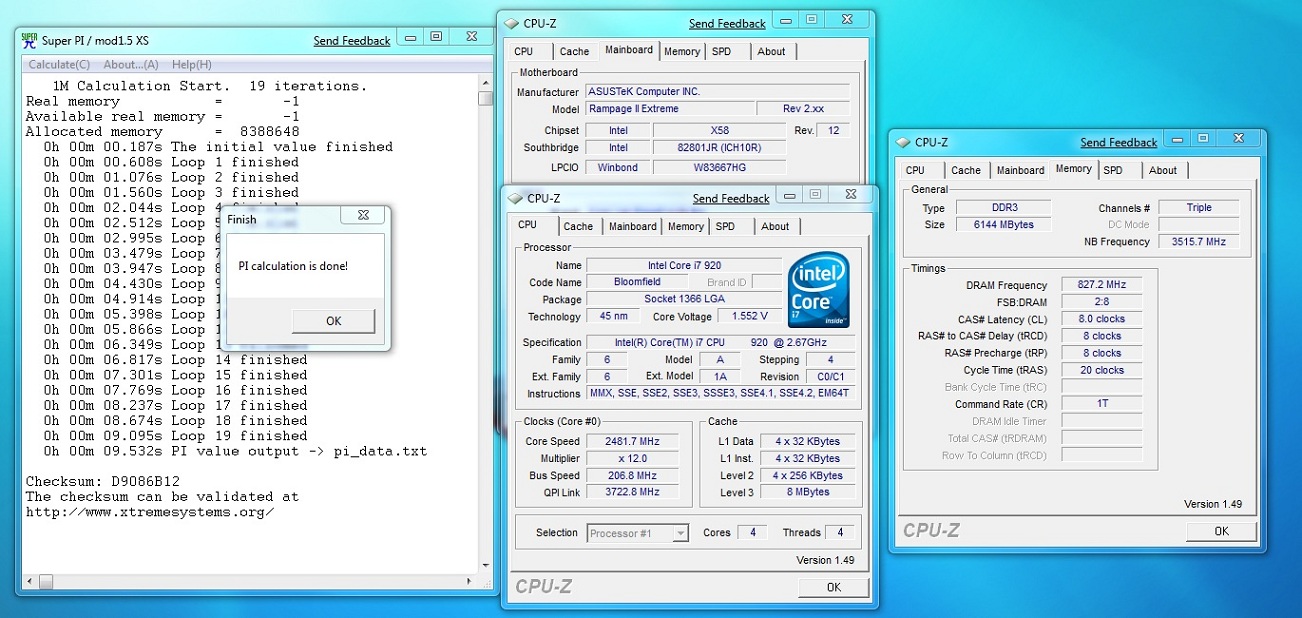The image size is (1302, 618).
Task: Open the About...(A) menu in Super PI
Action: coord(131,65)
